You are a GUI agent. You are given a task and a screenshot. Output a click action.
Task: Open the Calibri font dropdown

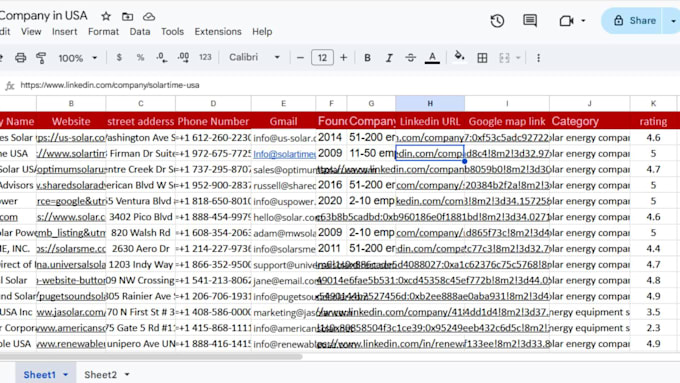pos(254,57)
